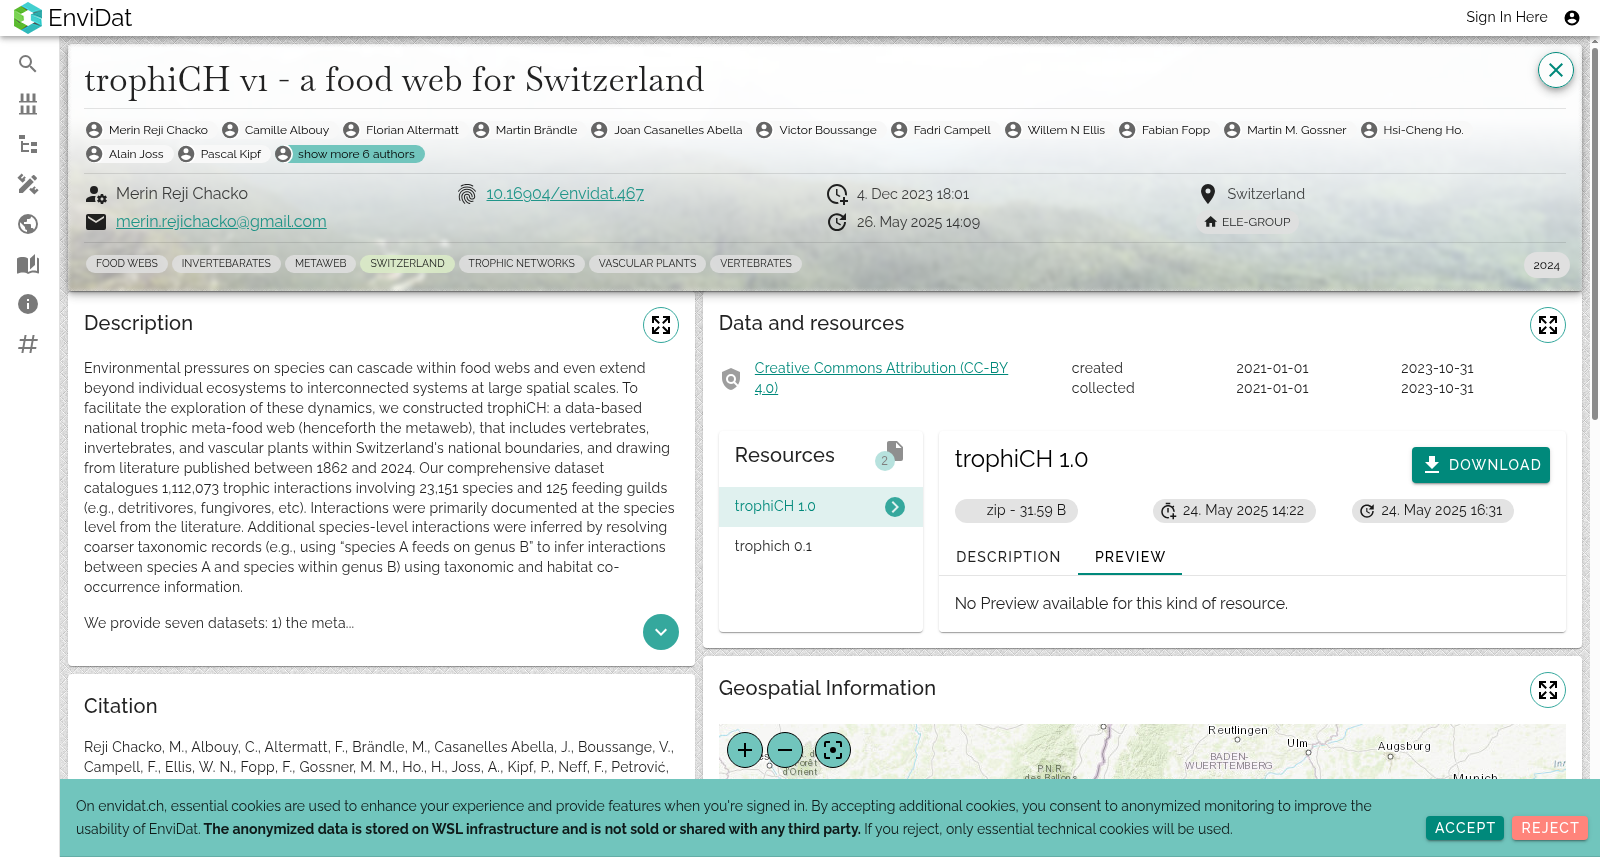Expand Geospatial Information to fullscreen
Viewport: 1600px width, 857px height.
point(1548,690)
